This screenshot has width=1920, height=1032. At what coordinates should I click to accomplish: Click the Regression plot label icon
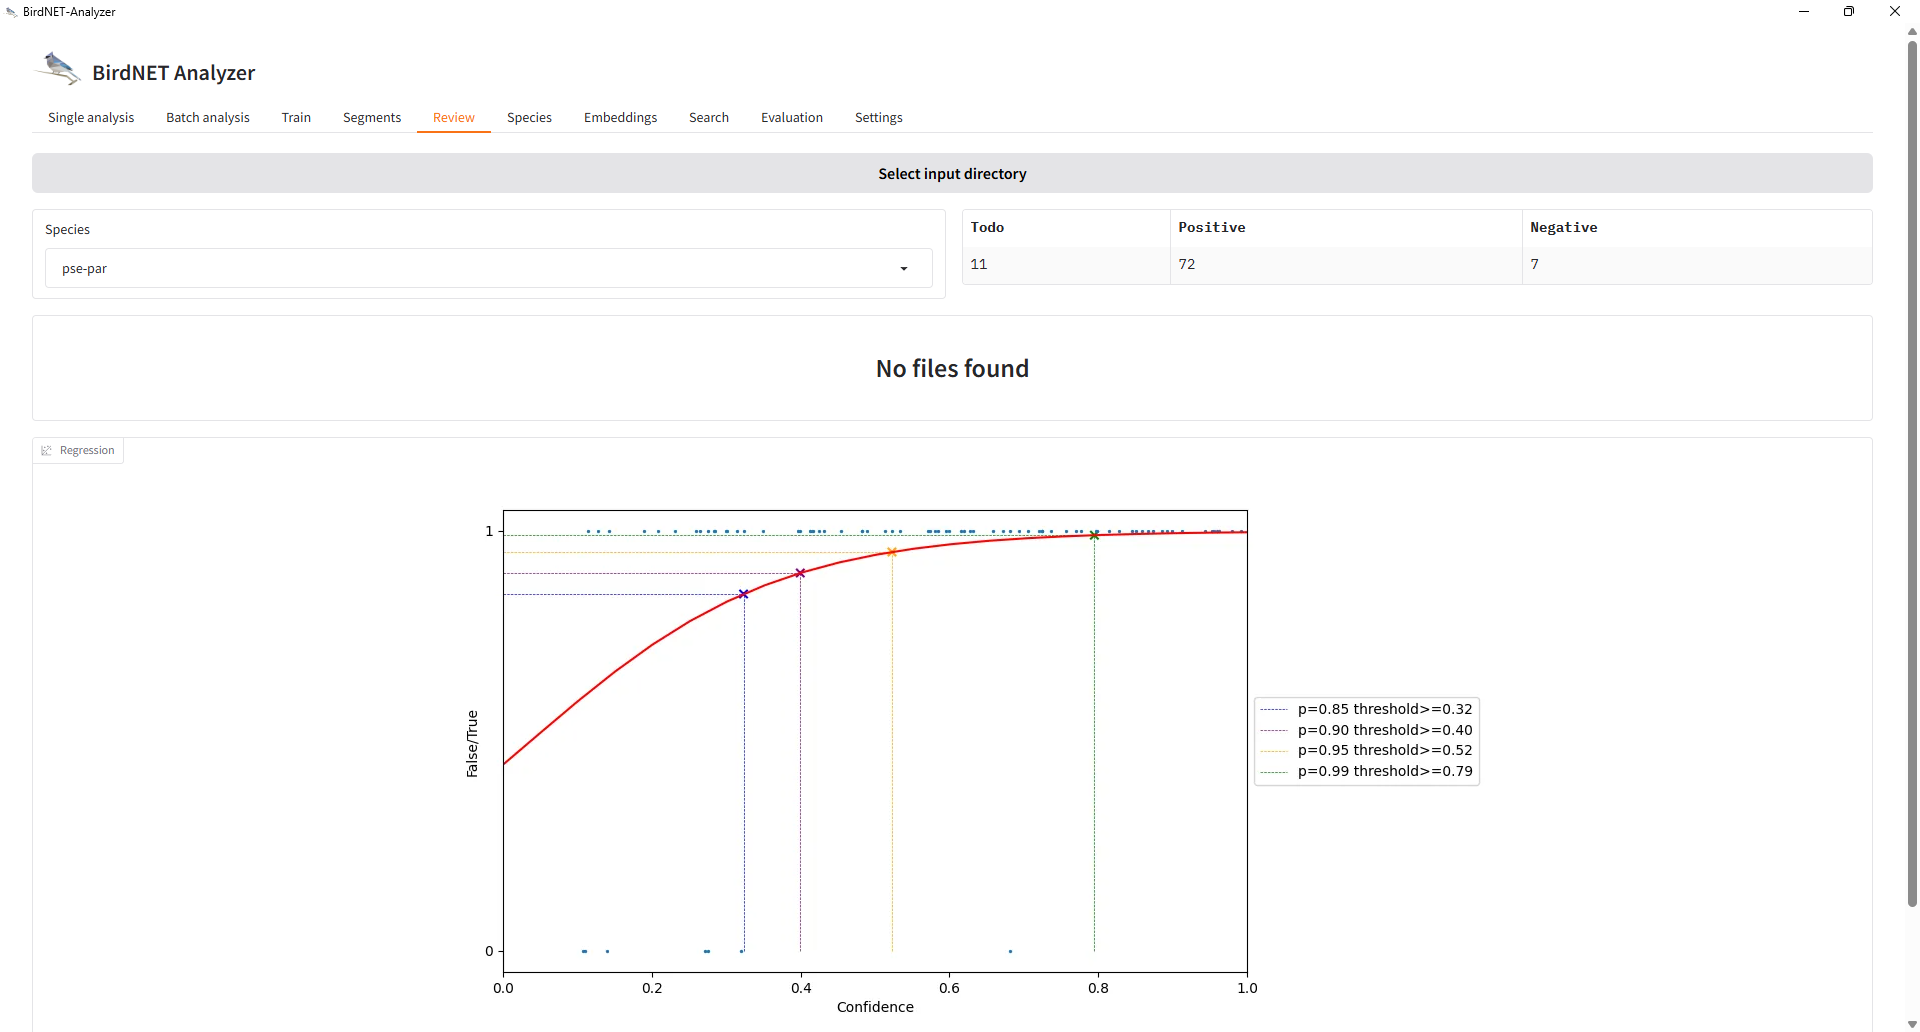point(46,451)
